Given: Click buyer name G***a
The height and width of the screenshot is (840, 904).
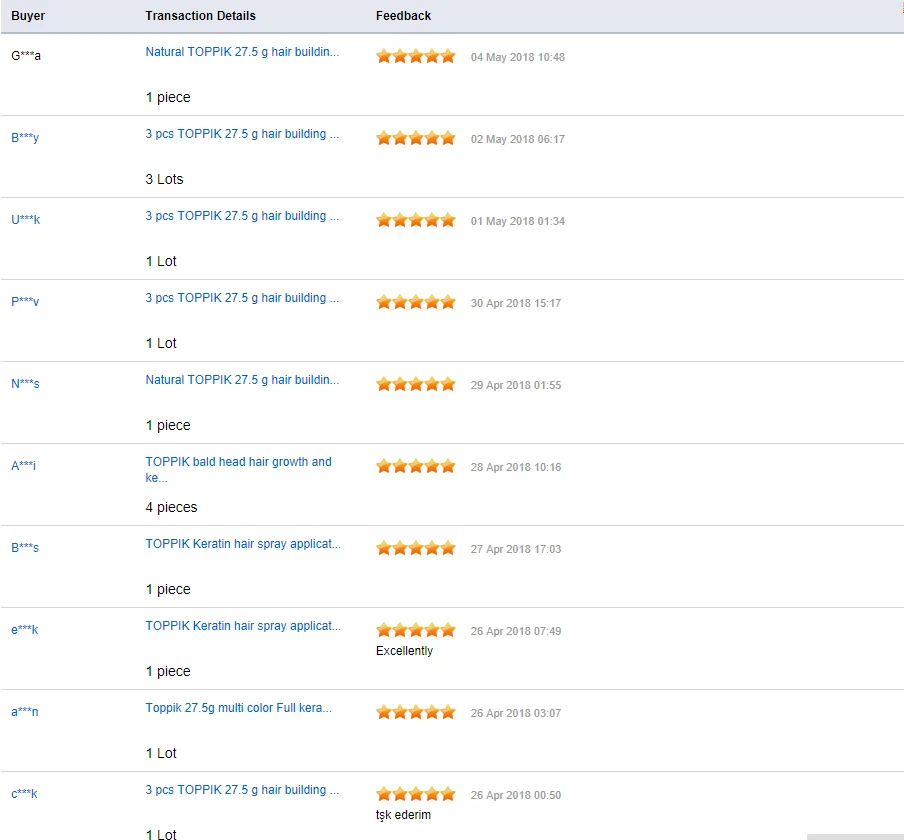Looking at the screenshot, I should (x=26, y=56).
